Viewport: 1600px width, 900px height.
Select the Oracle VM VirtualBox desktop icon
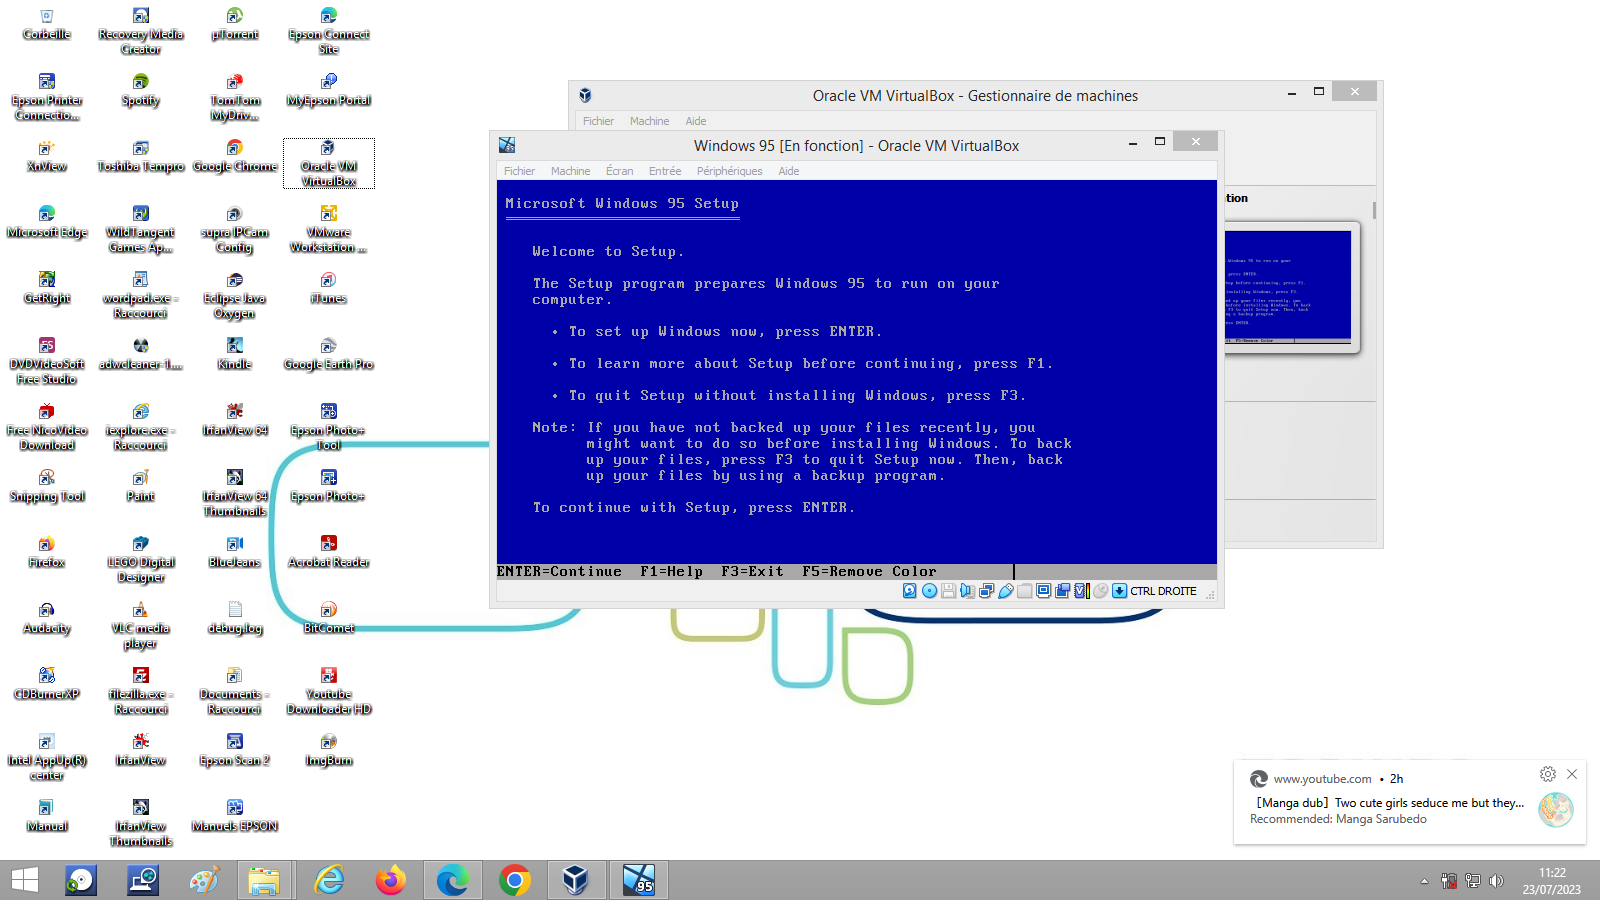329,164
